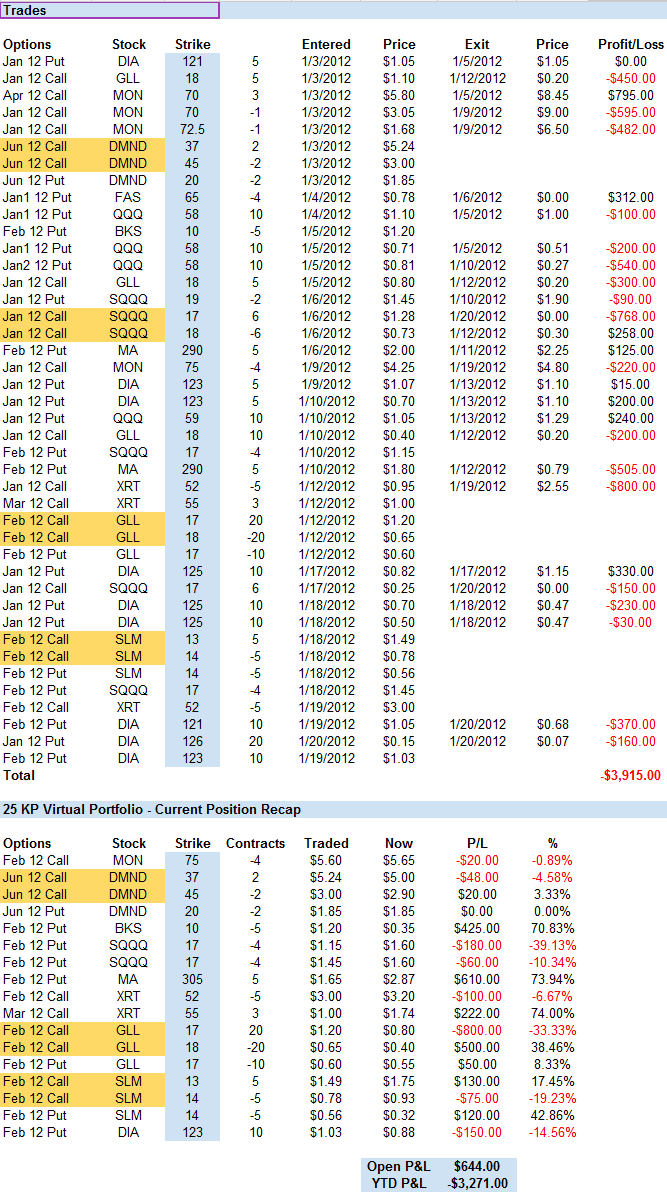Image resolution: width=667 pixels, height=1193 pixels.
Task: Select the Contracts column header
Action: tap(255, 843)
